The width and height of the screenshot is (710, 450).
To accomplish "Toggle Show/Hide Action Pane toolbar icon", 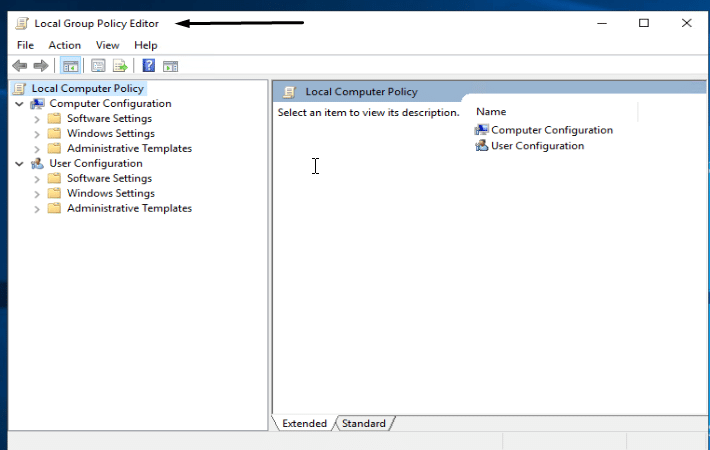I will coord(170,66).
